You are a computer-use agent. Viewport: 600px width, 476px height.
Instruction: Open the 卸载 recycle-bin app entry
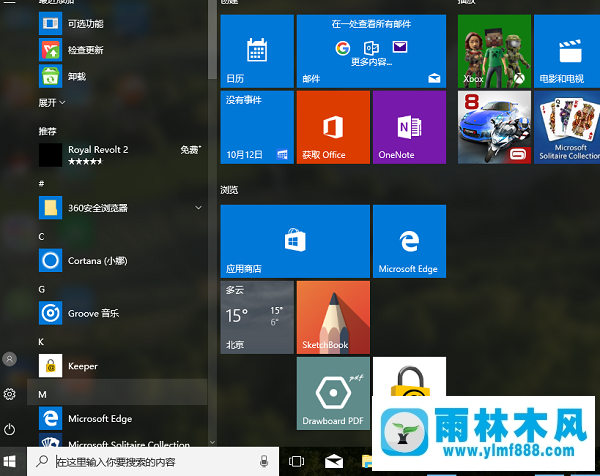coord(117,76)
